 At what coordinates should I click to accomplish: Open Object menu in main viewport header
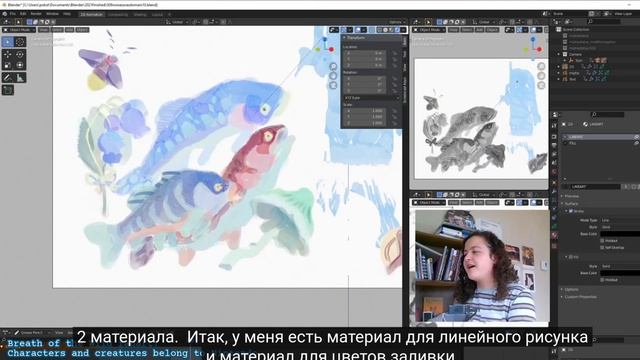(x=82, y=30)
